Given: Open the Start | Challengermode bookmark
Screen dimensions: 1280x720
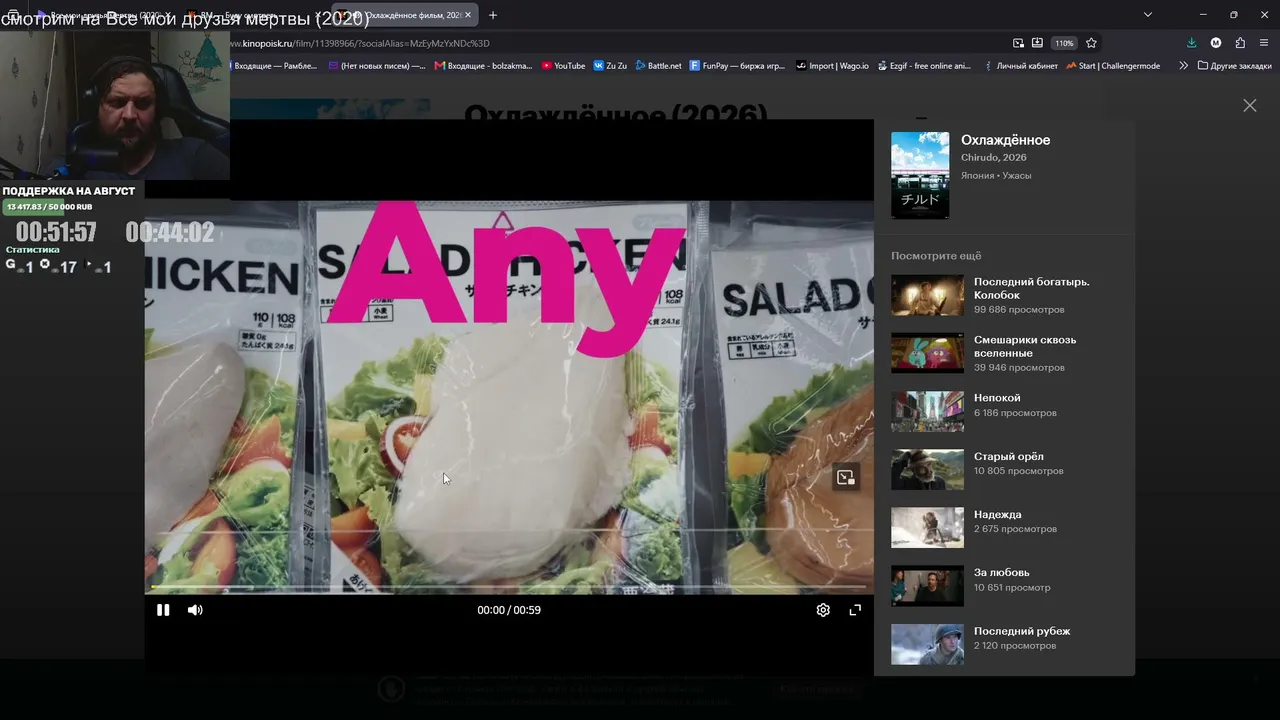Looking at the screenshot, I should click(x=1113, y=66).
